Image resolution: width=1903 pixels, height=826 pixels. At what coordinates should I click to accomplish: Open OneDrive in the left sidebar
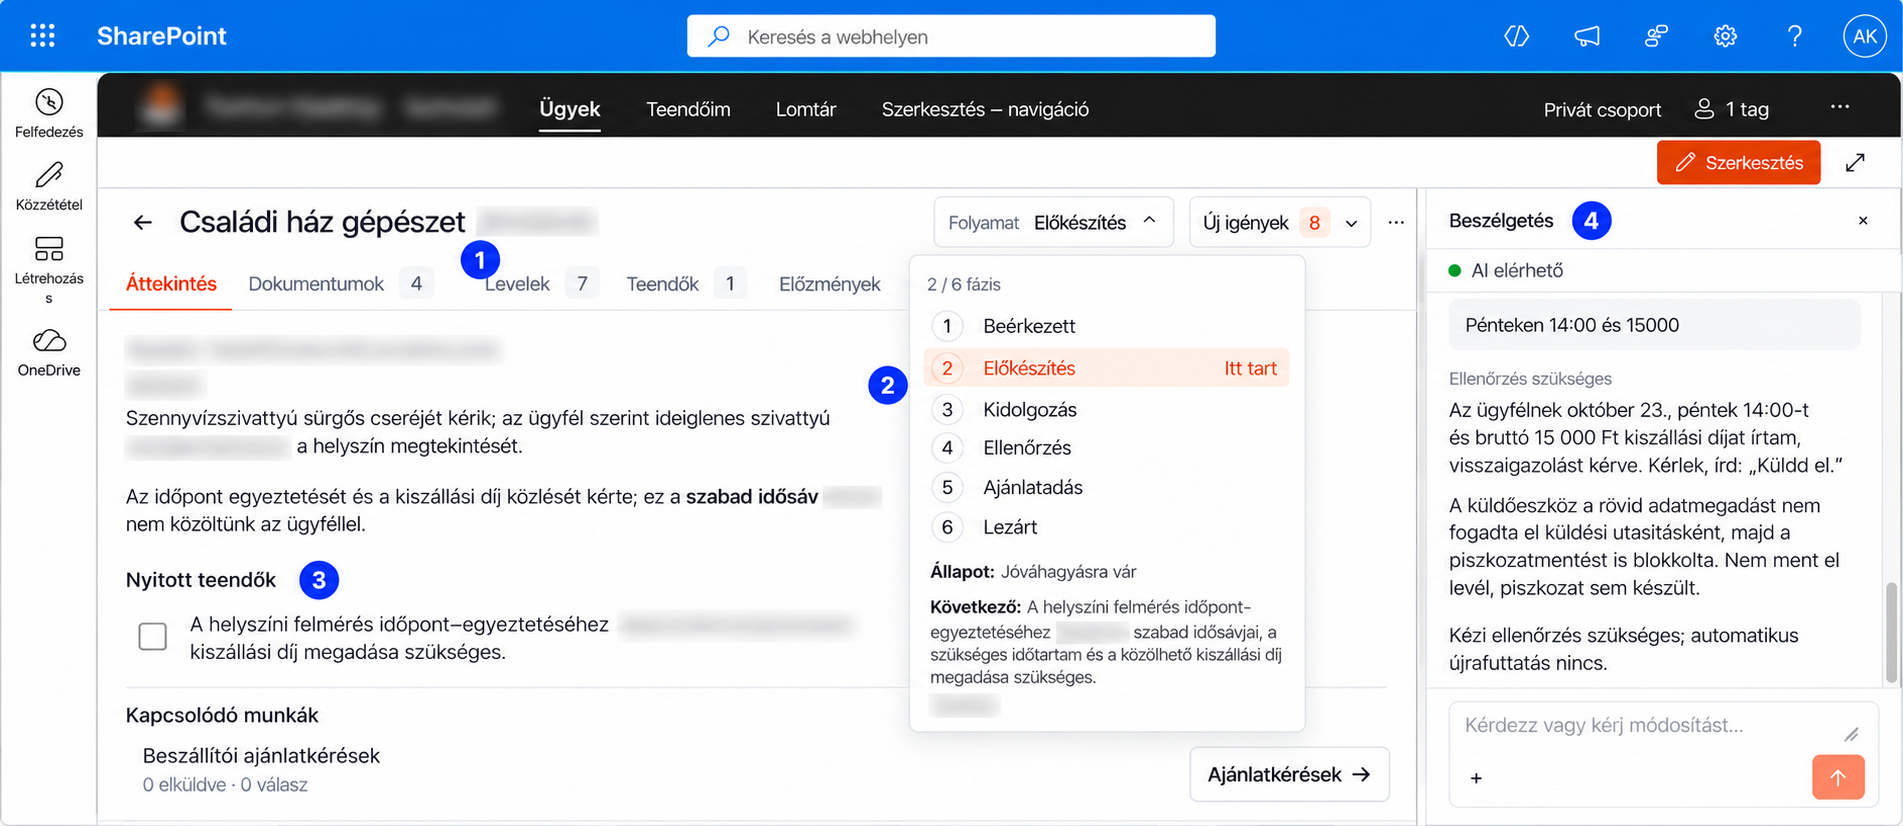(x=49, y=352)
